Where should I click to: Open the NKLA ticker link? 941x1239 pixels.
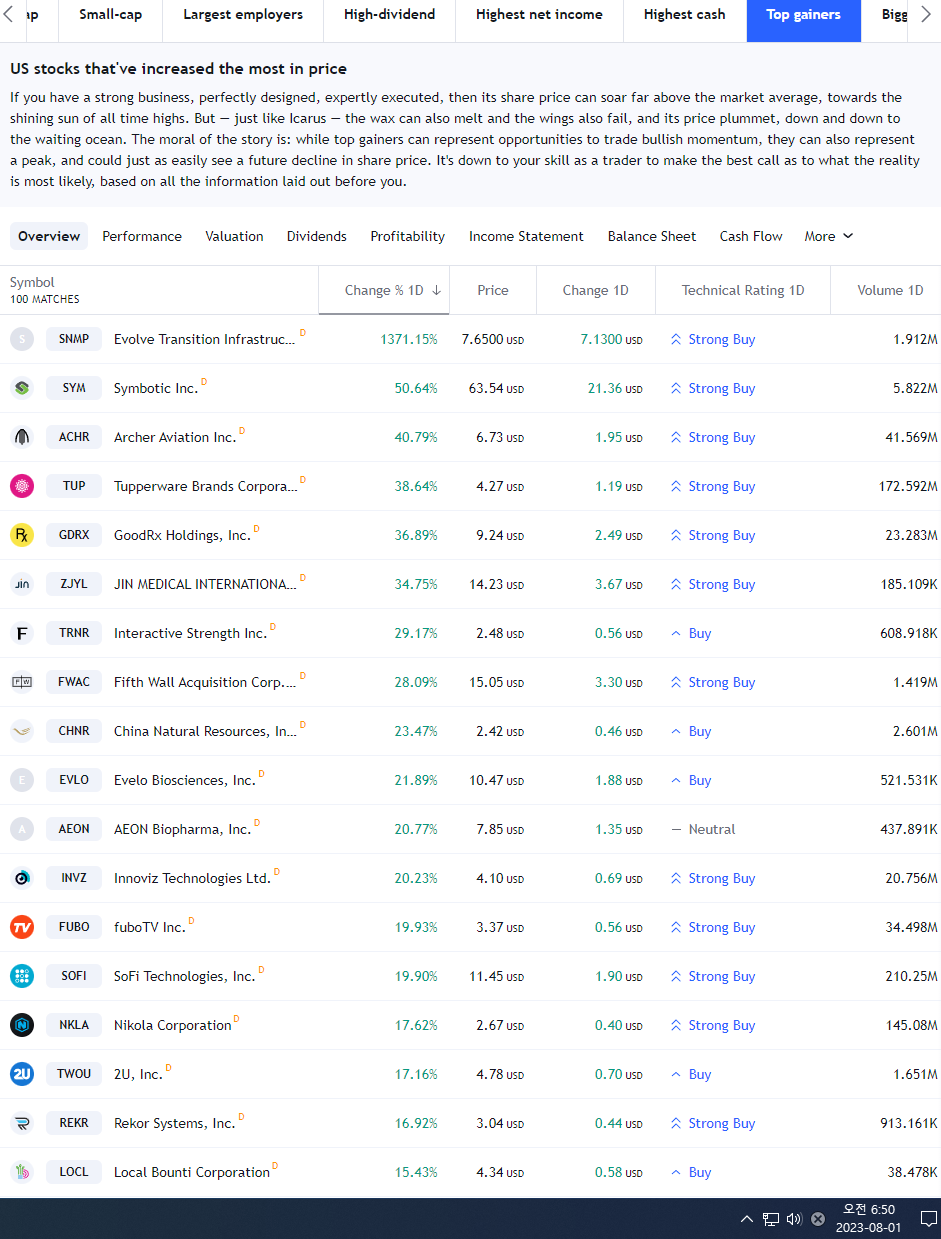coord(74,1025)
